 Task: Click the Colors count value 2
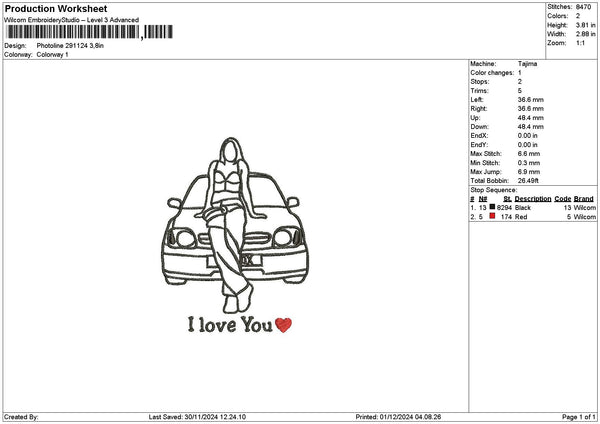[x=578, y=16]
